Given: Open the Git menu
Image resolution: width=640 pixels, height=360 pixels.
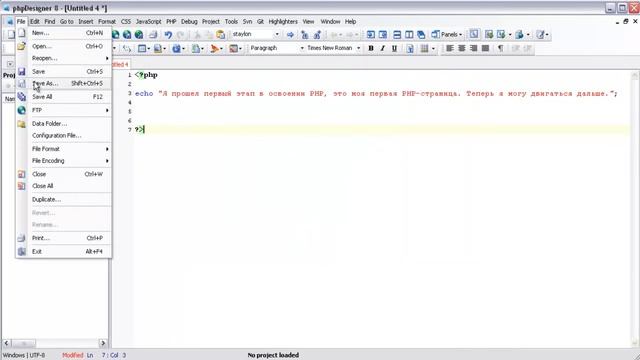Looking at the screenshot, I should point(260,22).
